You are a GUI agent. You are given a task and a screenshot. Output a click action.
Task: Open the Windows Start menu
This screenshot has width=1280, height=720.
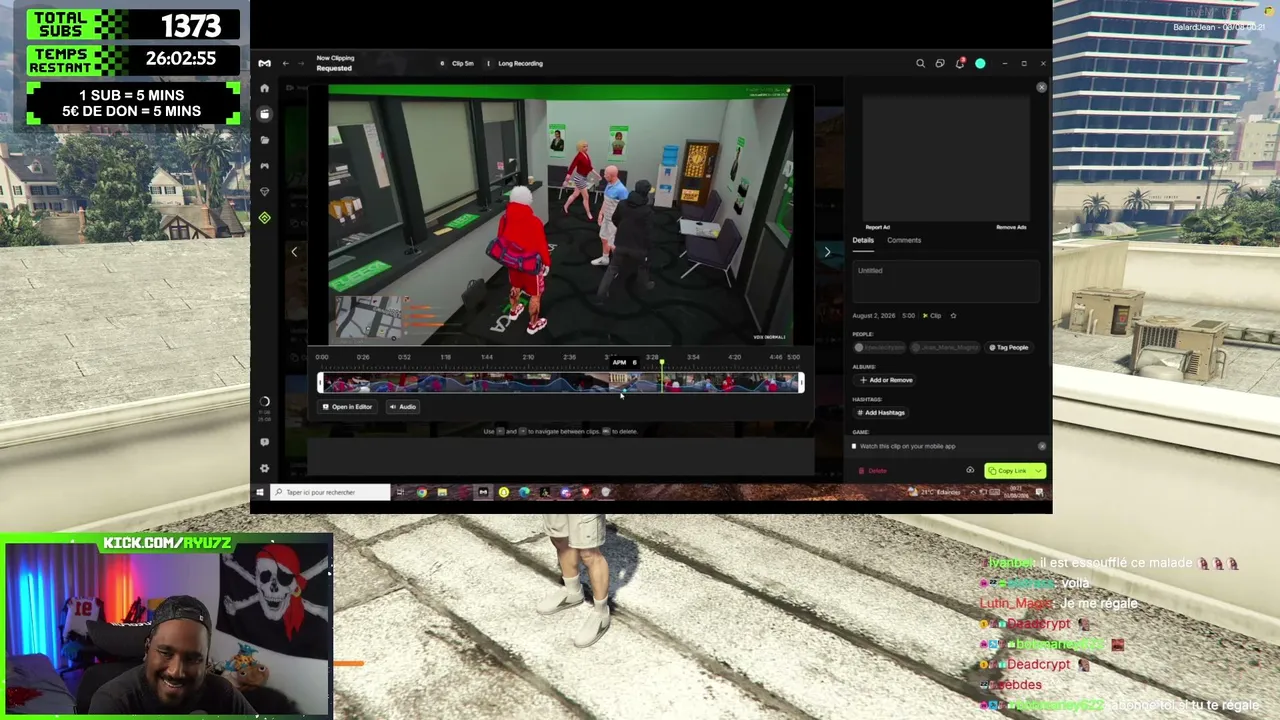(x=260, y=492)
